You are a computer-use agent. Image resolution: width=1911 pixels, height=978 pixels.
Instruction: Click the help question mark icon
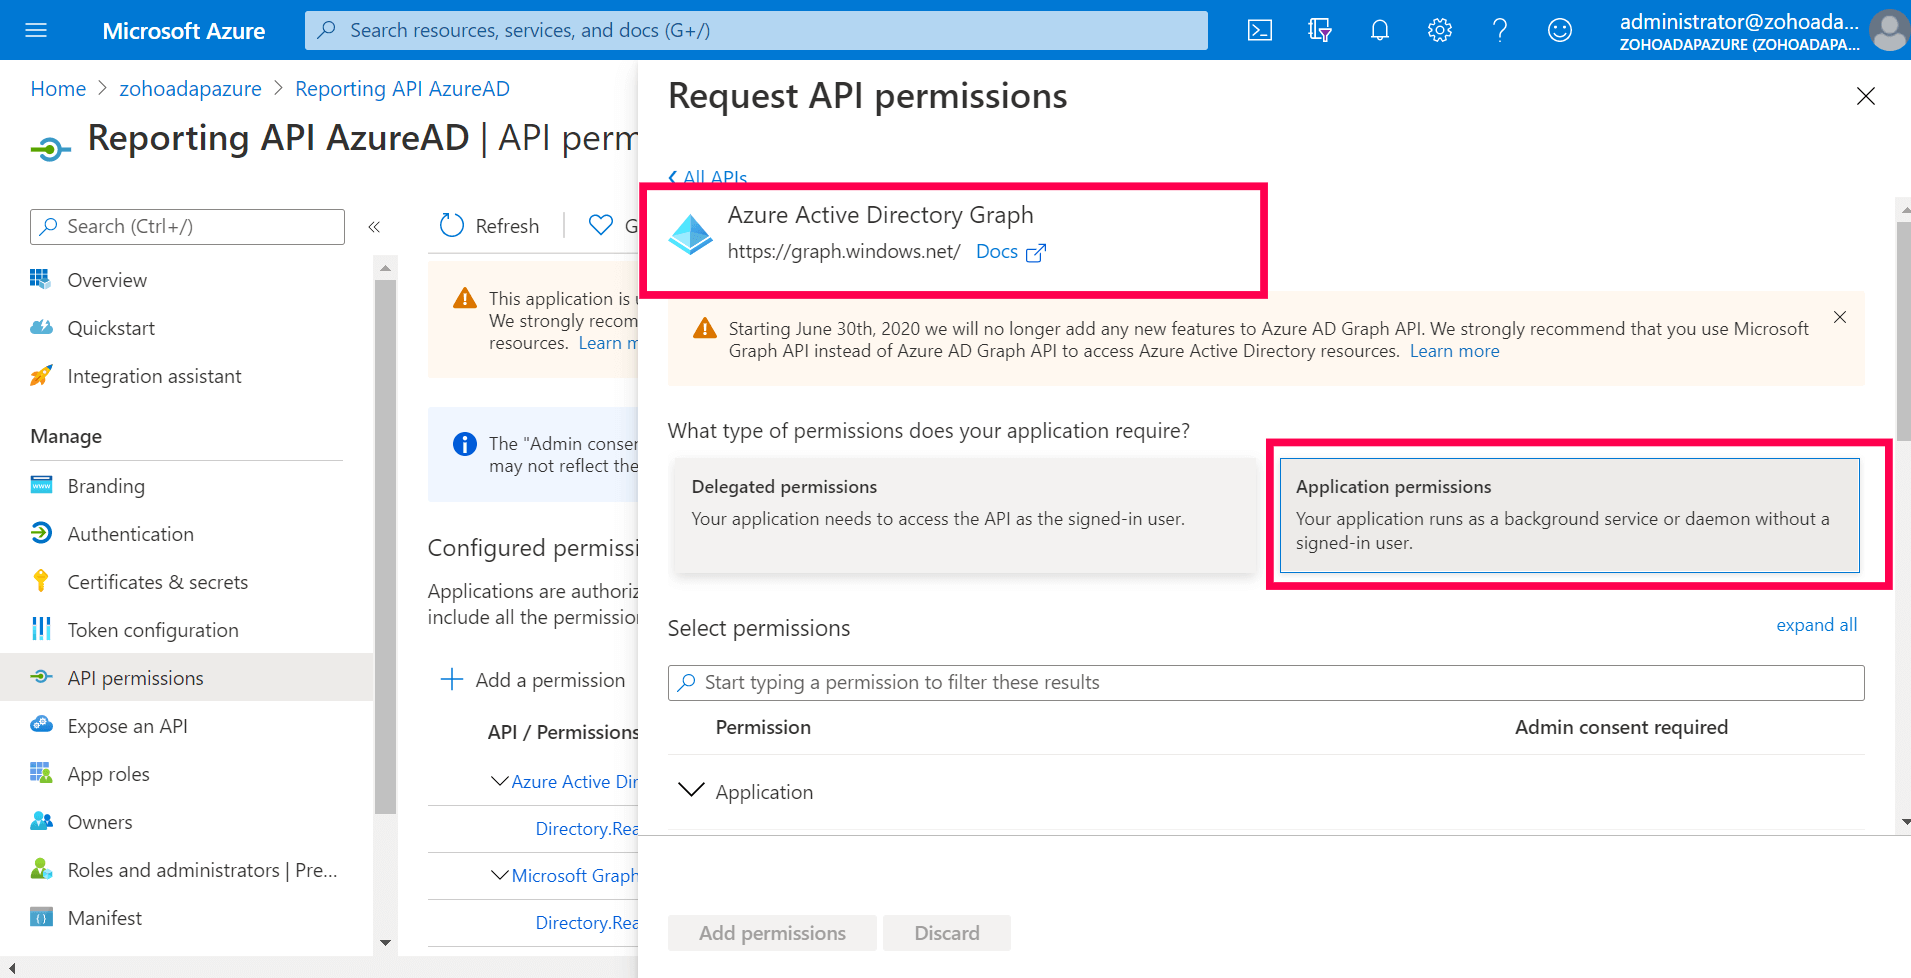click(1500, 30)
